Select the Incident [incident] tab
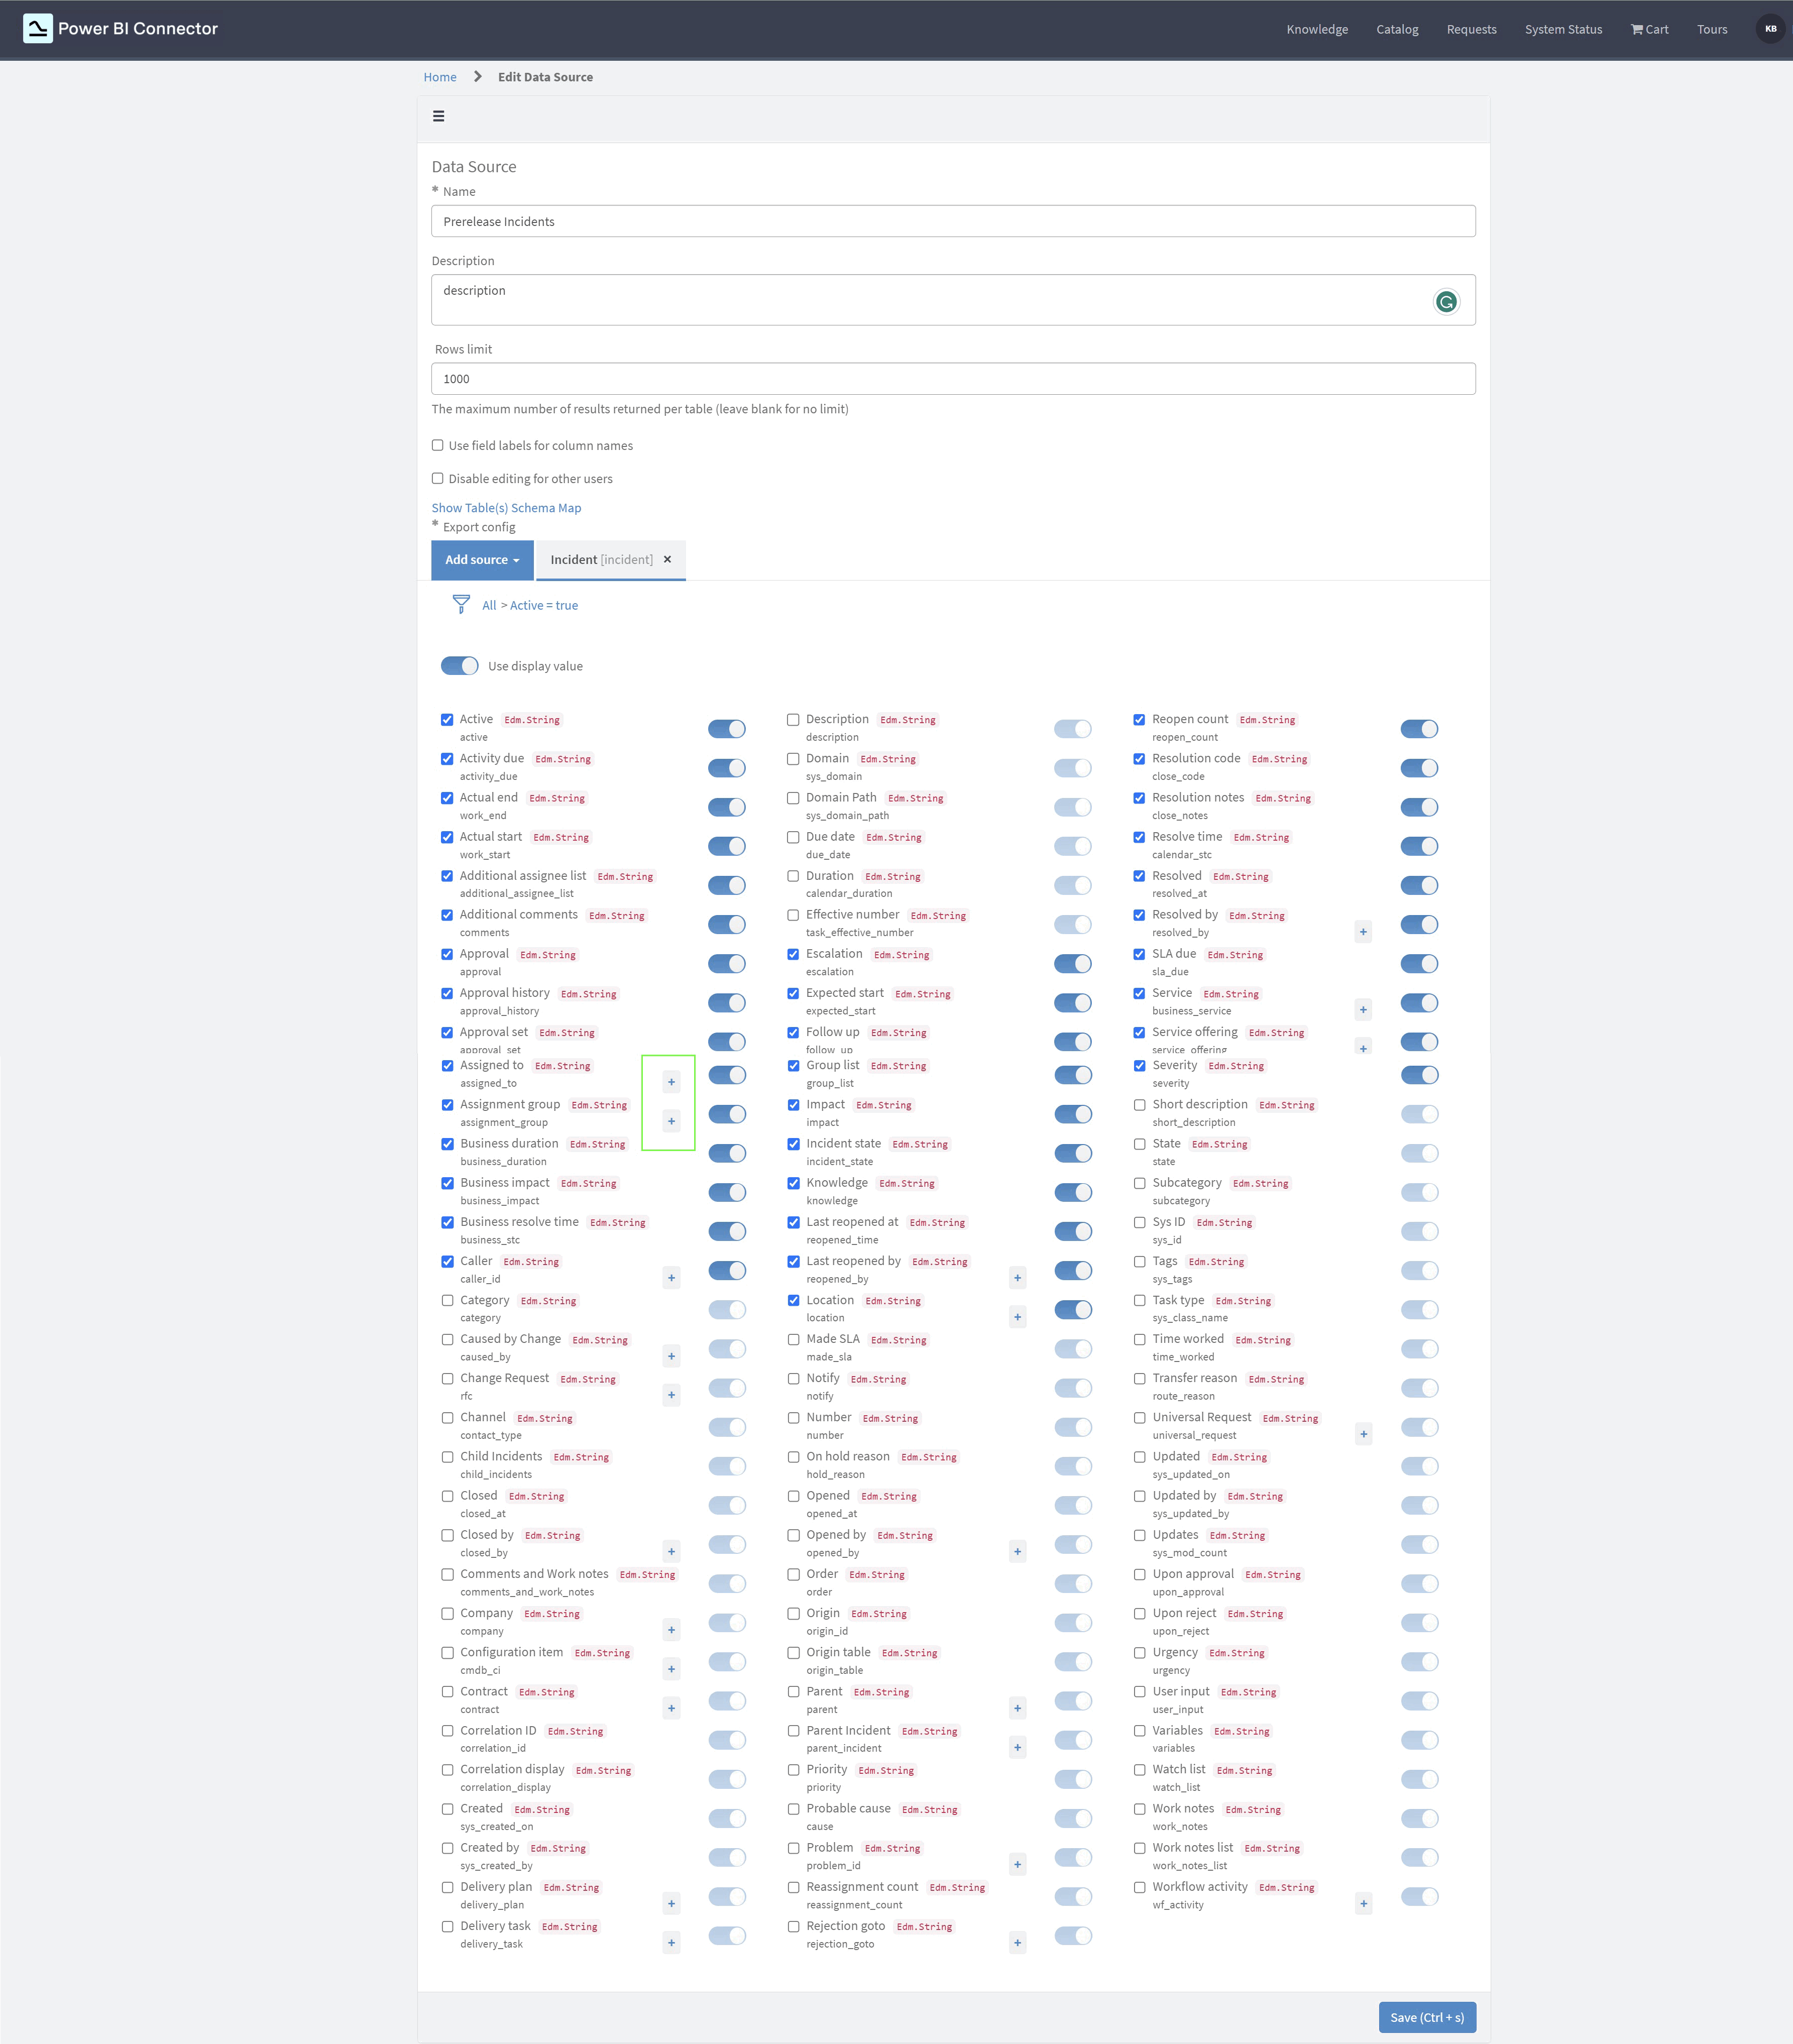1793x2044 pixels. (601, 560)
